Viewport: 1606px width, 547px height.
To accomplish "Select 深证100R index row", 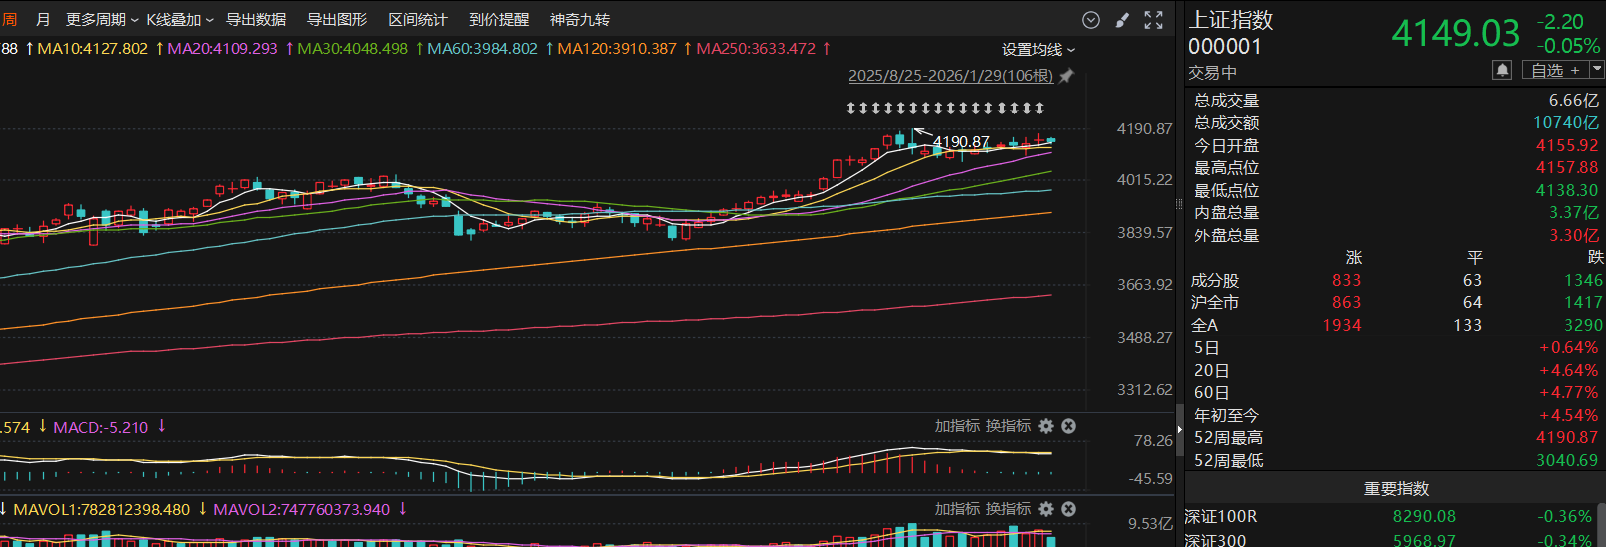I will coord(1390,517).
